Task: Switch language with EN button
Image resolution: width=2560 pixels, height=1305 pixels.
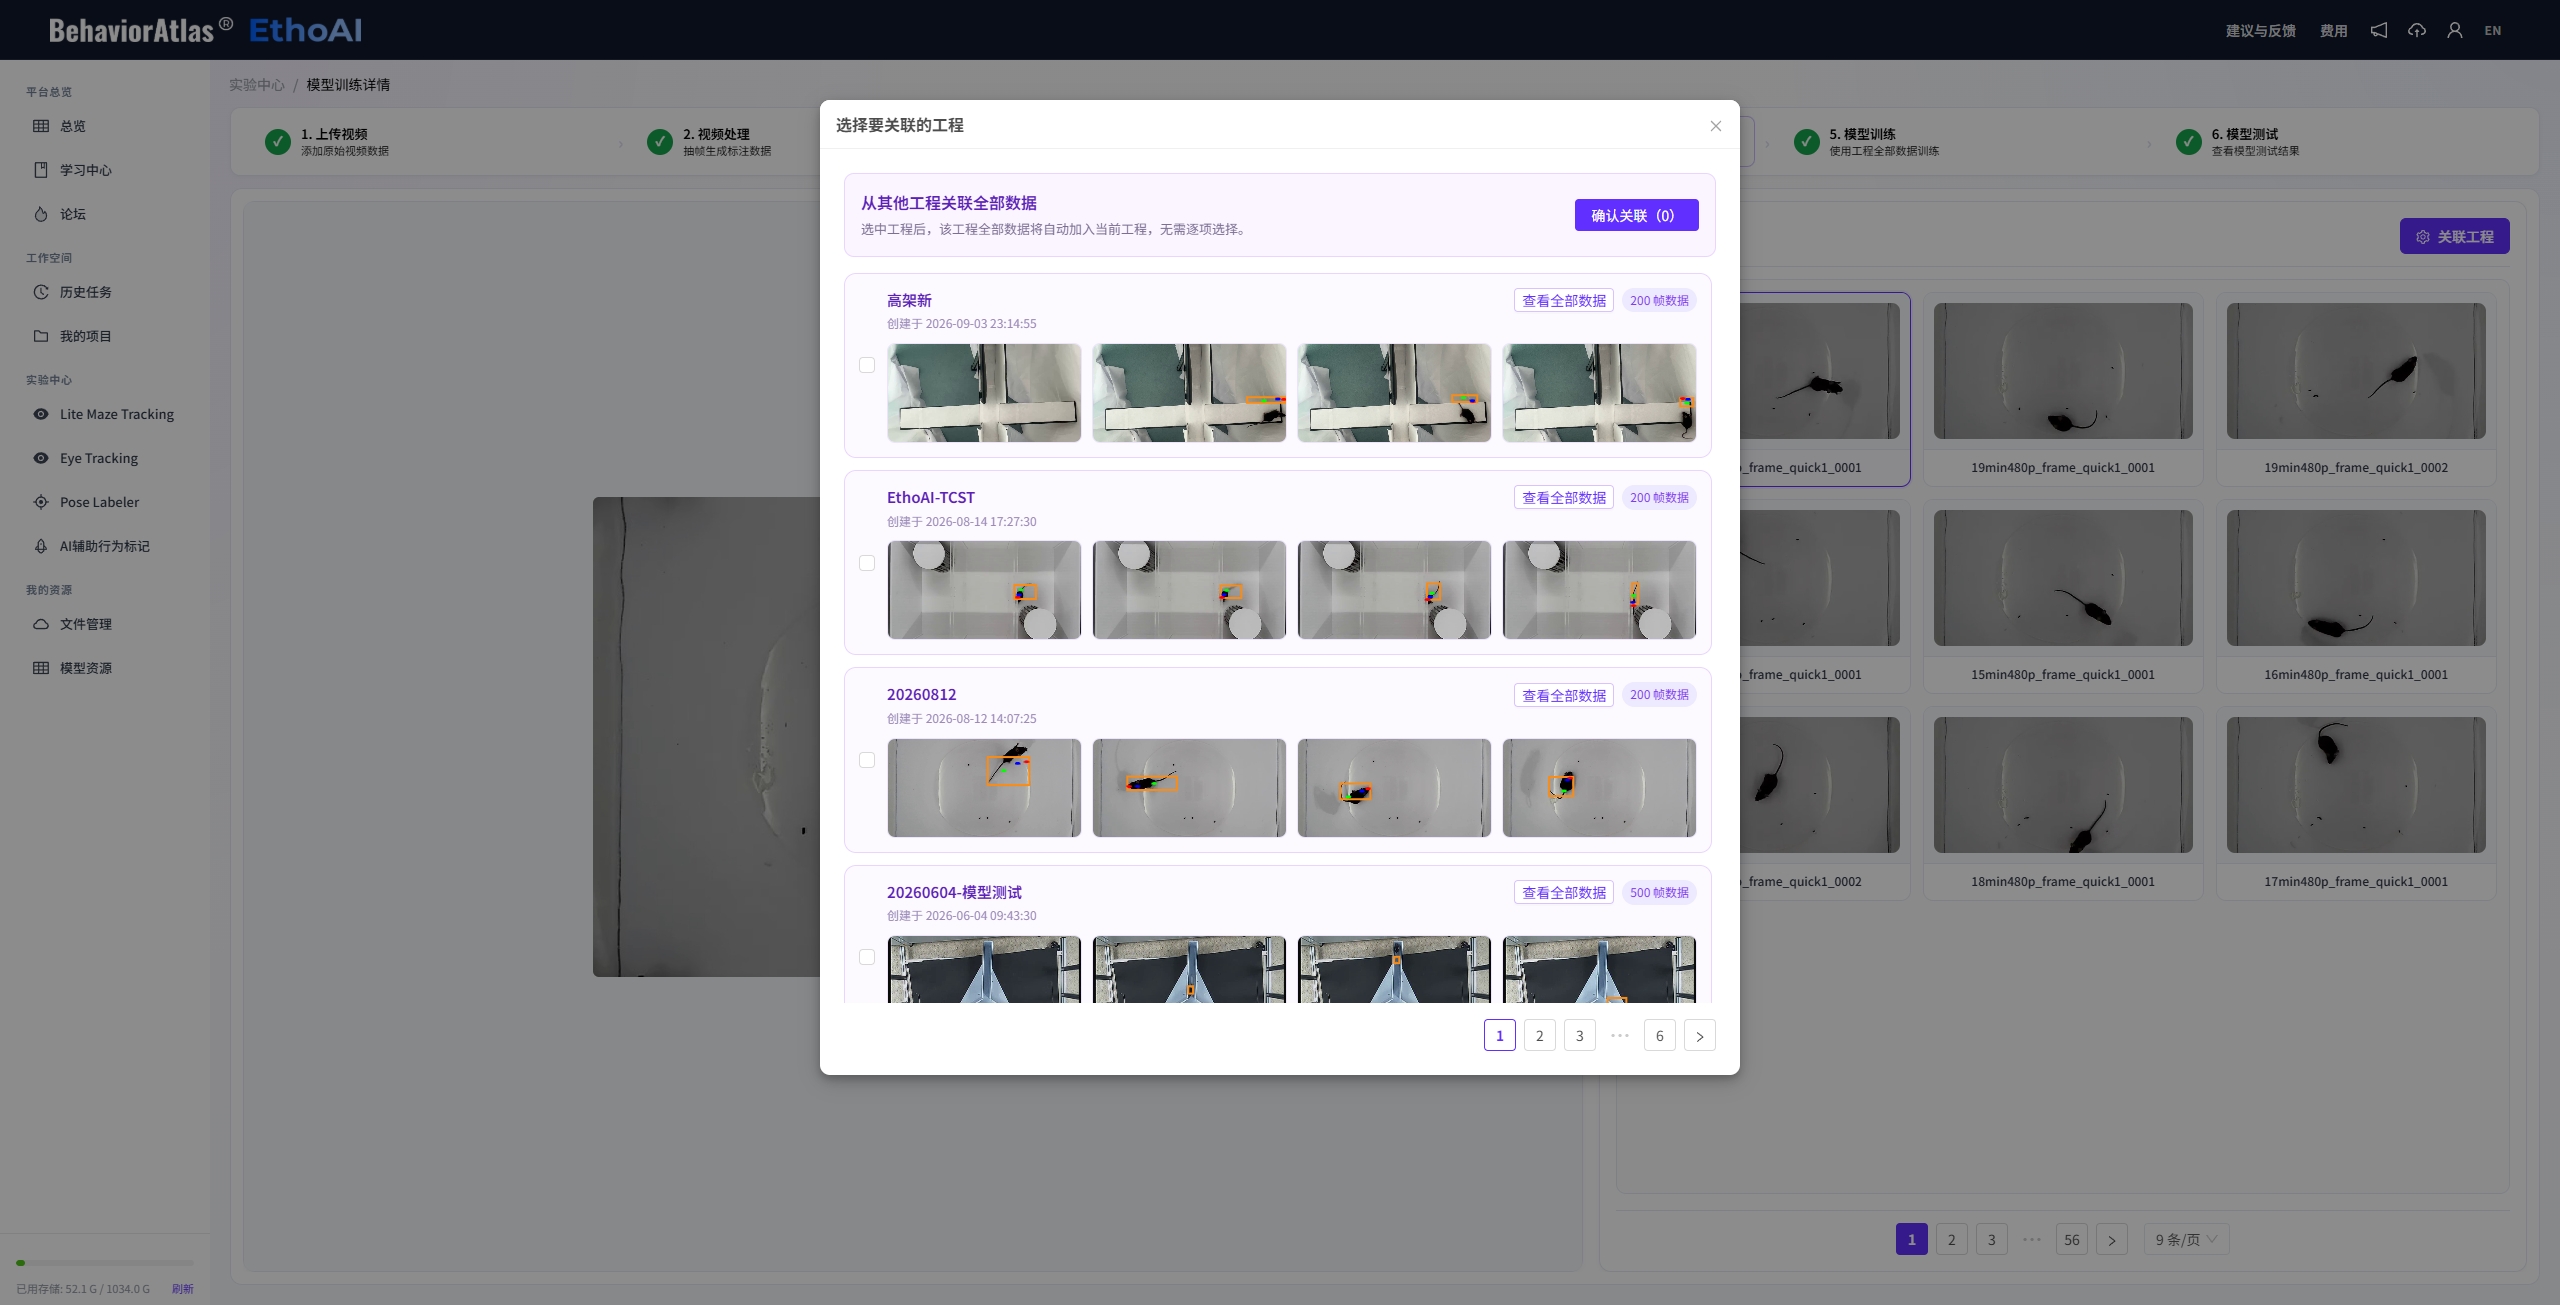Action: (2493, 31)
